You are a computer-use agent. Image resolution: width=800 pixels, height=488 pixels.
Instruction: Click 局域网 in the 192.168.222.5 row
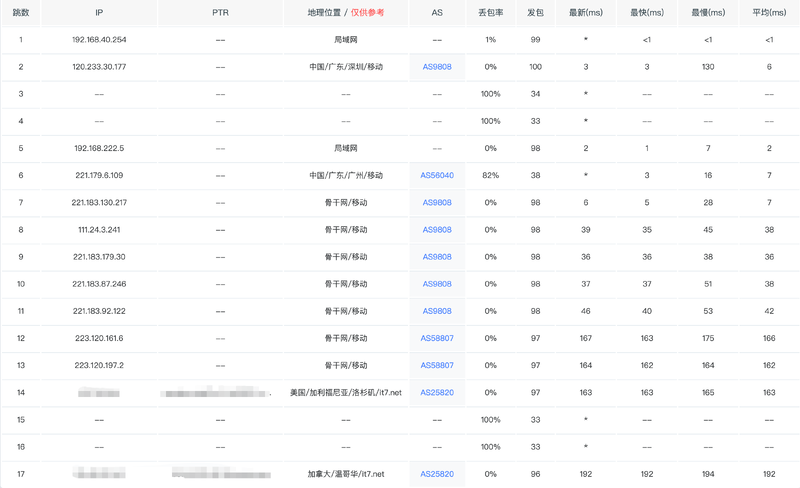[346, 149]
